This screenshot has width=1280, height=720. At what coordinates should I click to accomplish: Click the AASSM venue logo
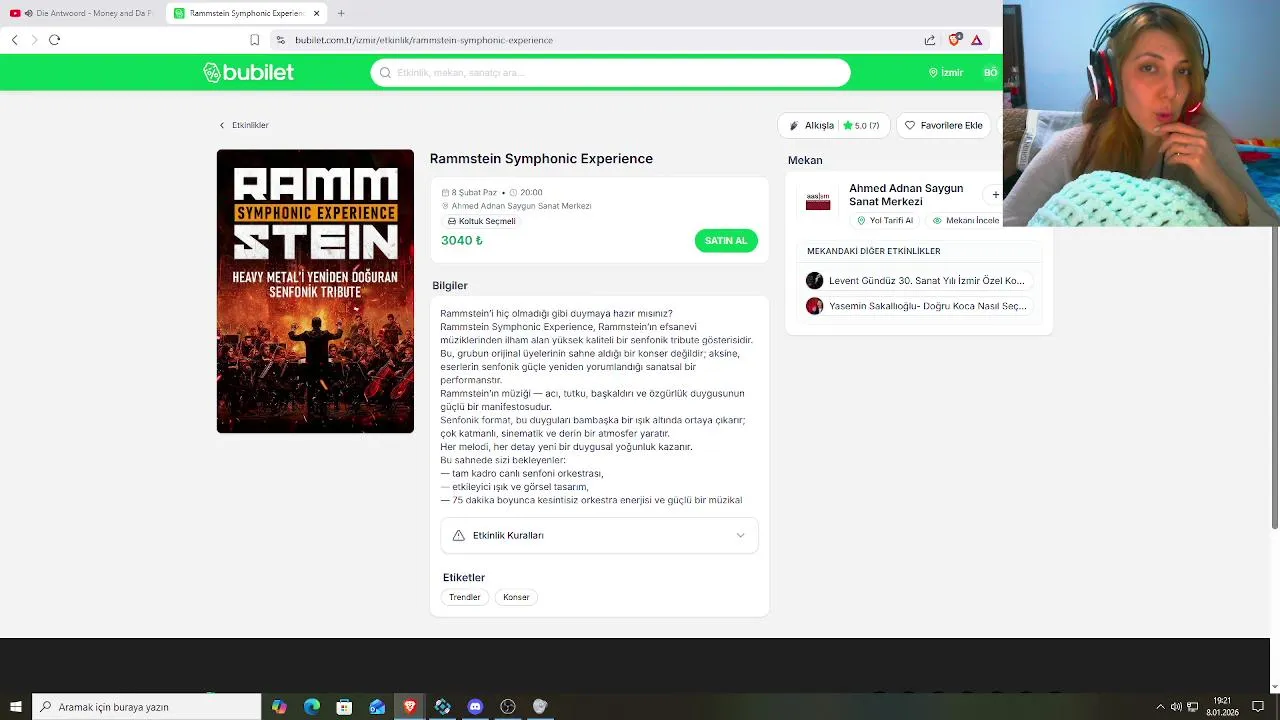pyautogui.click(x=818, y=201)
